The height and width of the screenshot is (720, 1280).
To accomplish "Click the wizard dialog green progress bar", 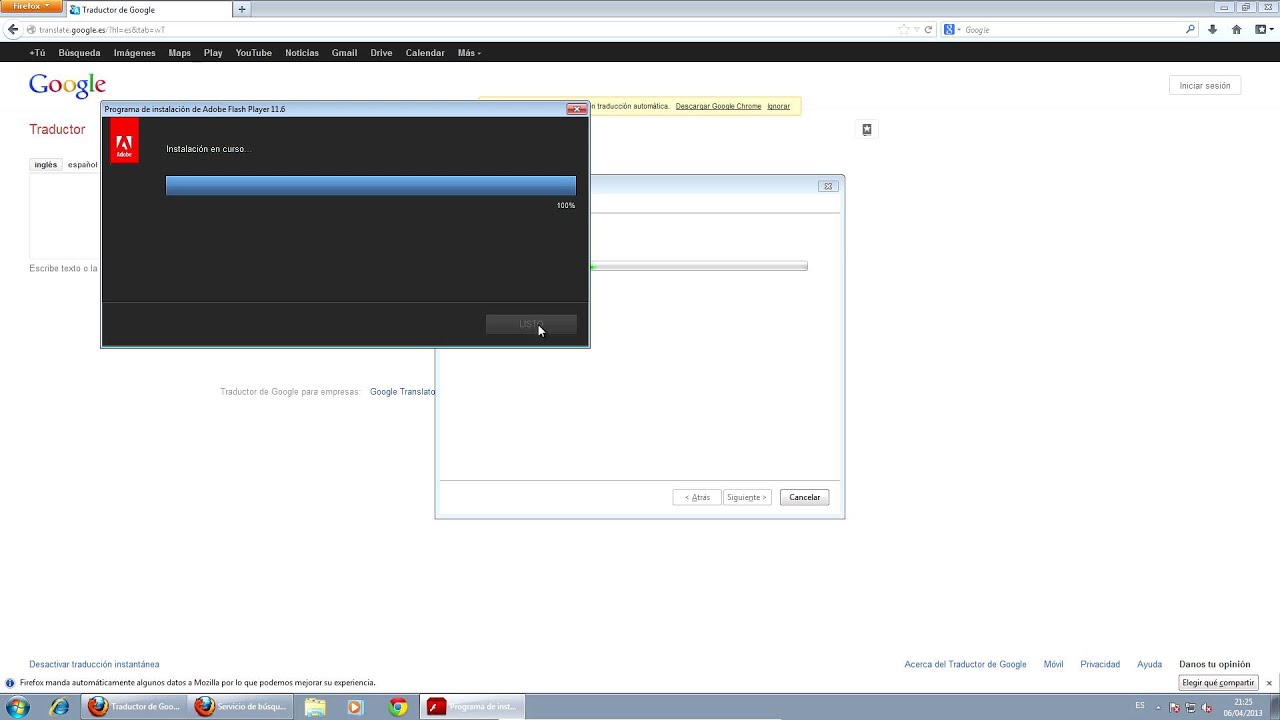I will [698, 266].
